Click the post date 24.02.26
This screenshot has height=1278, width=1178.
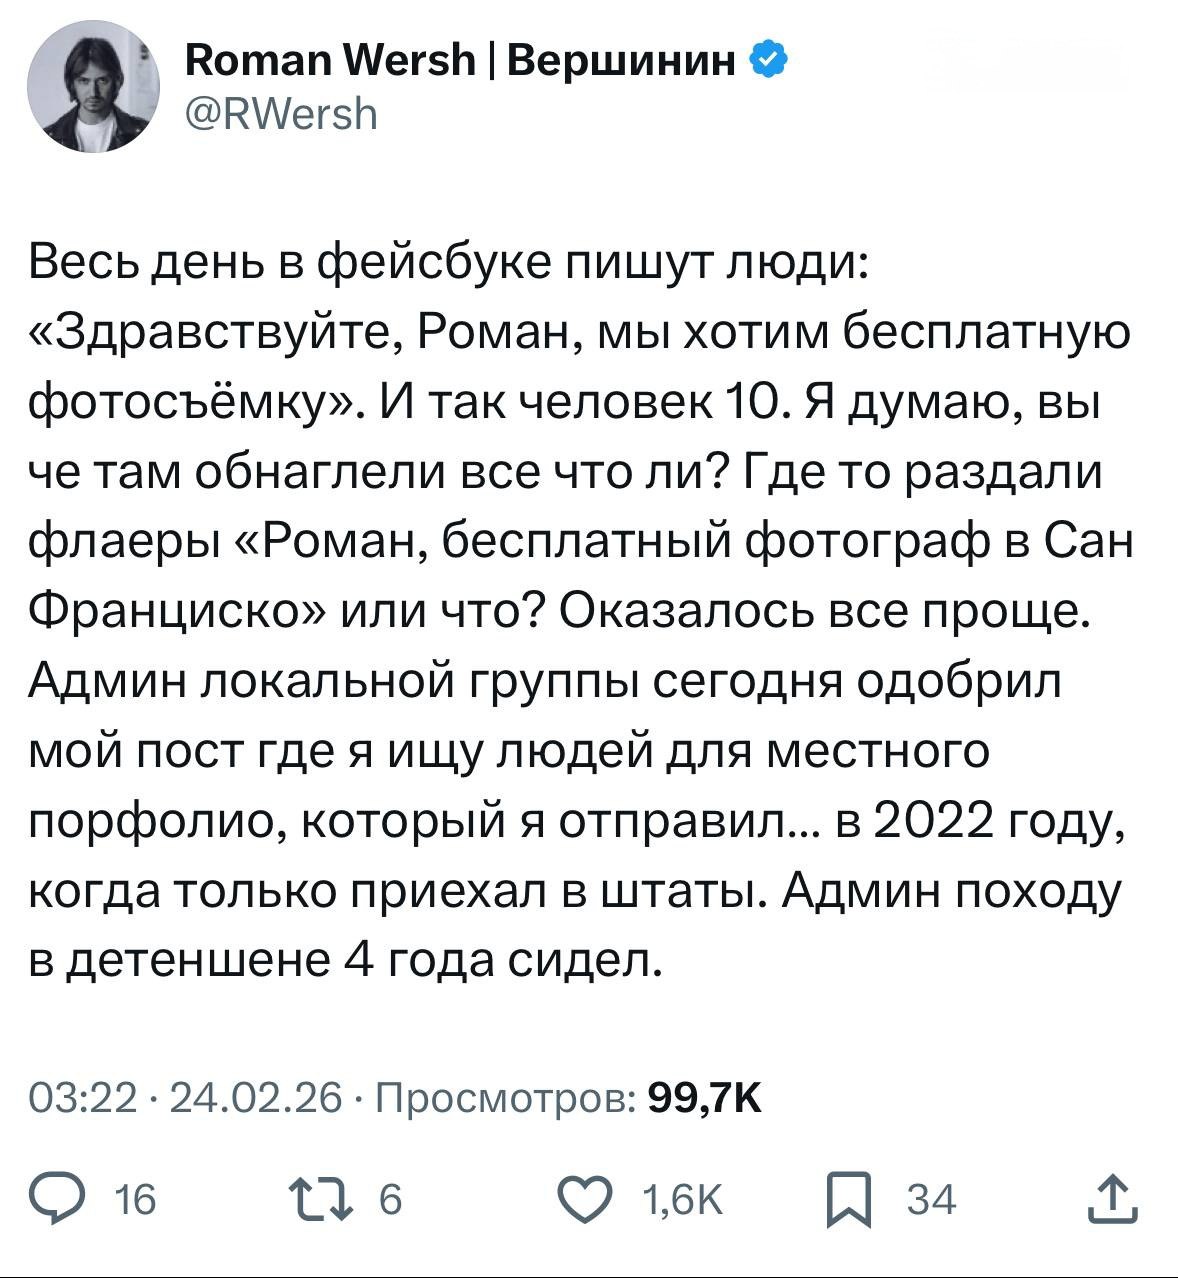point(258,1098)
